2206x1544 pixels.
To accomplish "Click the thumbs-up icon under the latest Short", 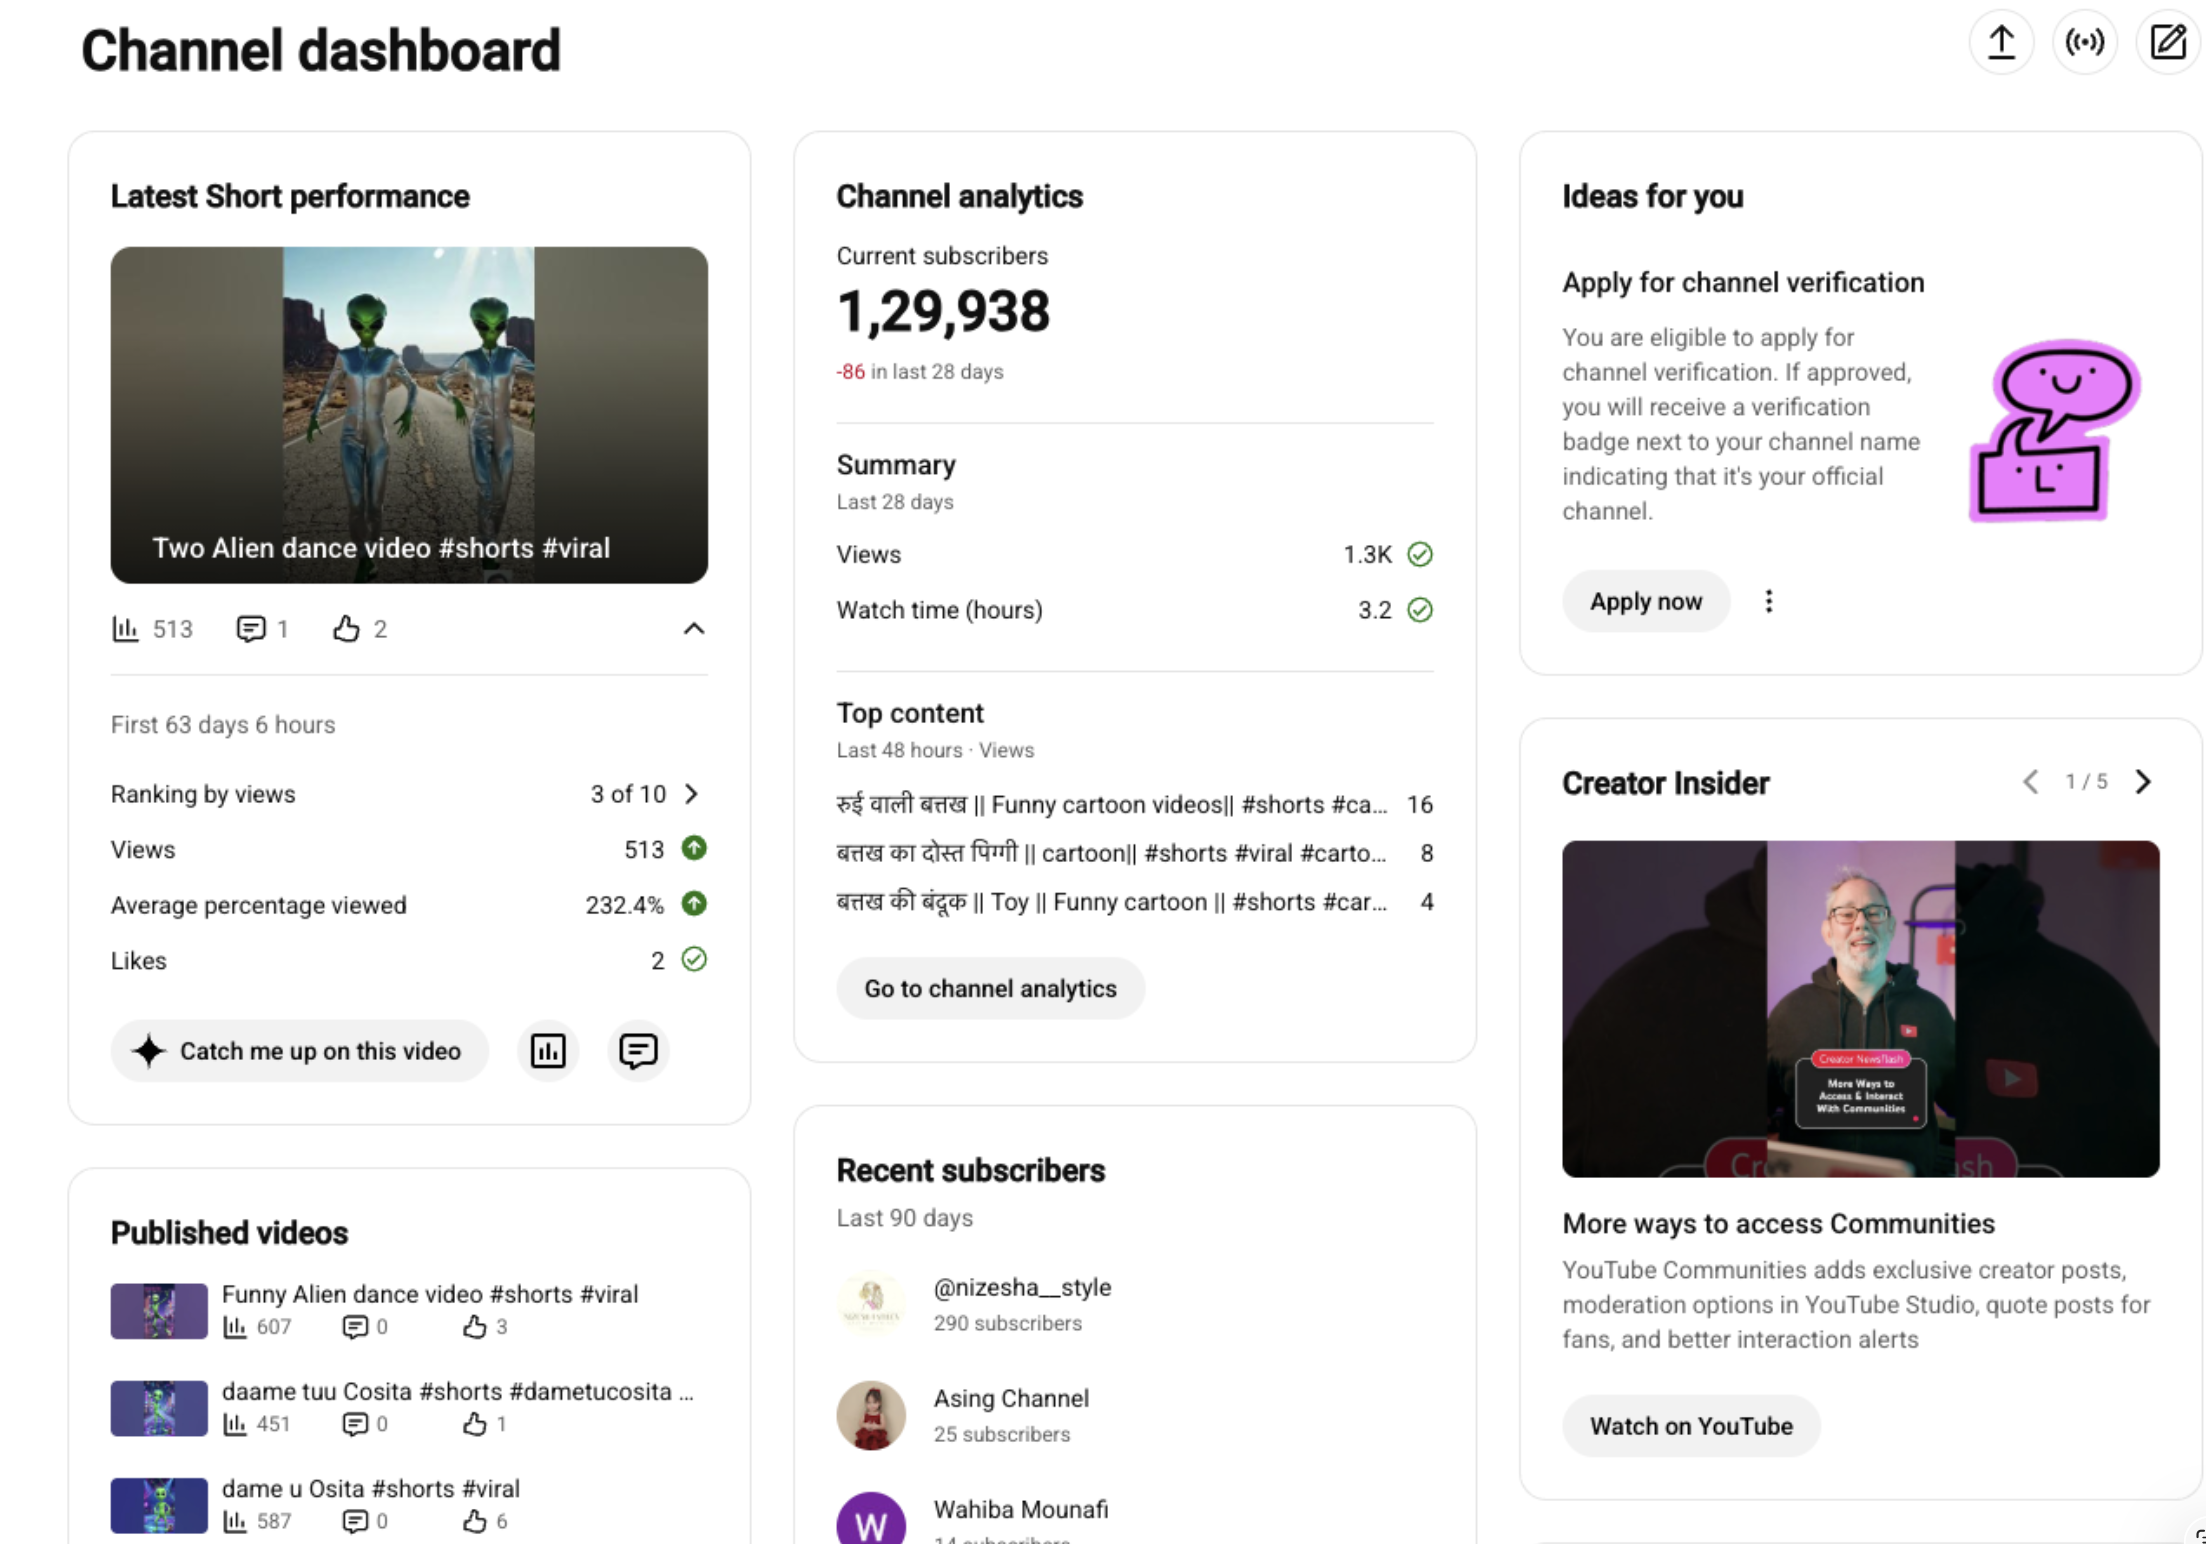I will (346, 629).
